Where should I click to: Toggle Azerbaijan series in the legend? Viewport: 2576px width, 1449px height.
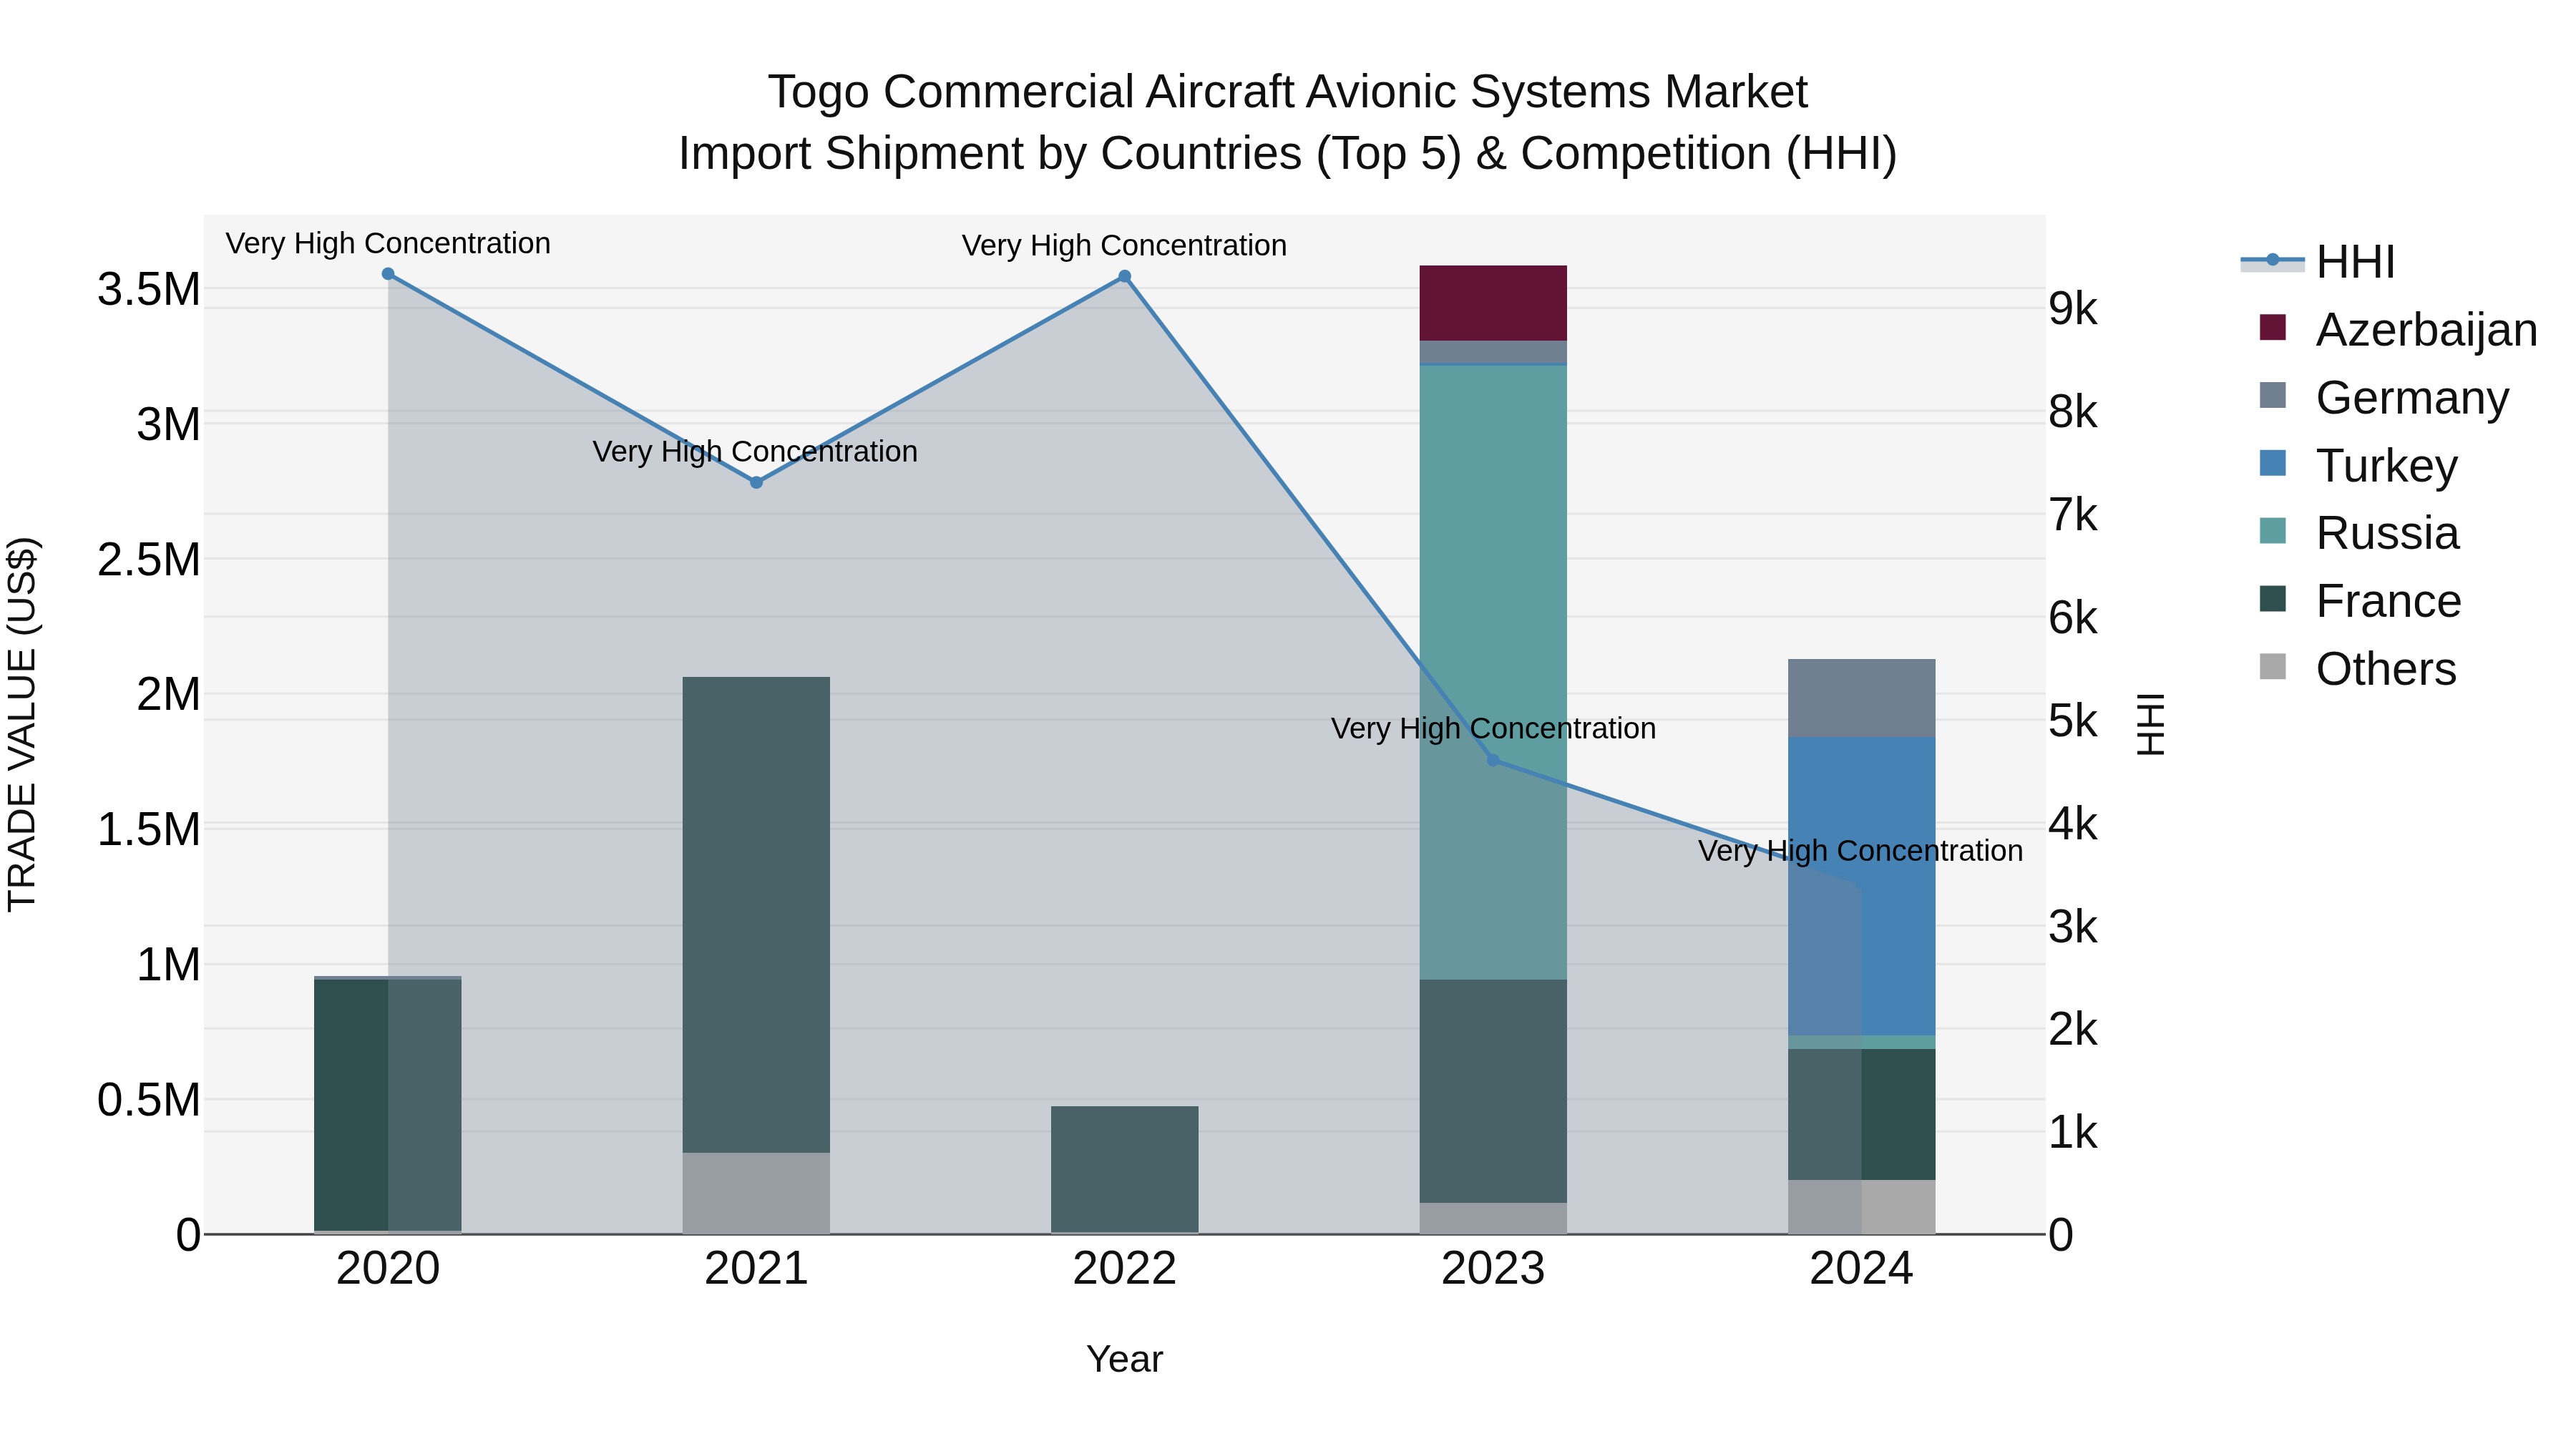coord(2397,329)
